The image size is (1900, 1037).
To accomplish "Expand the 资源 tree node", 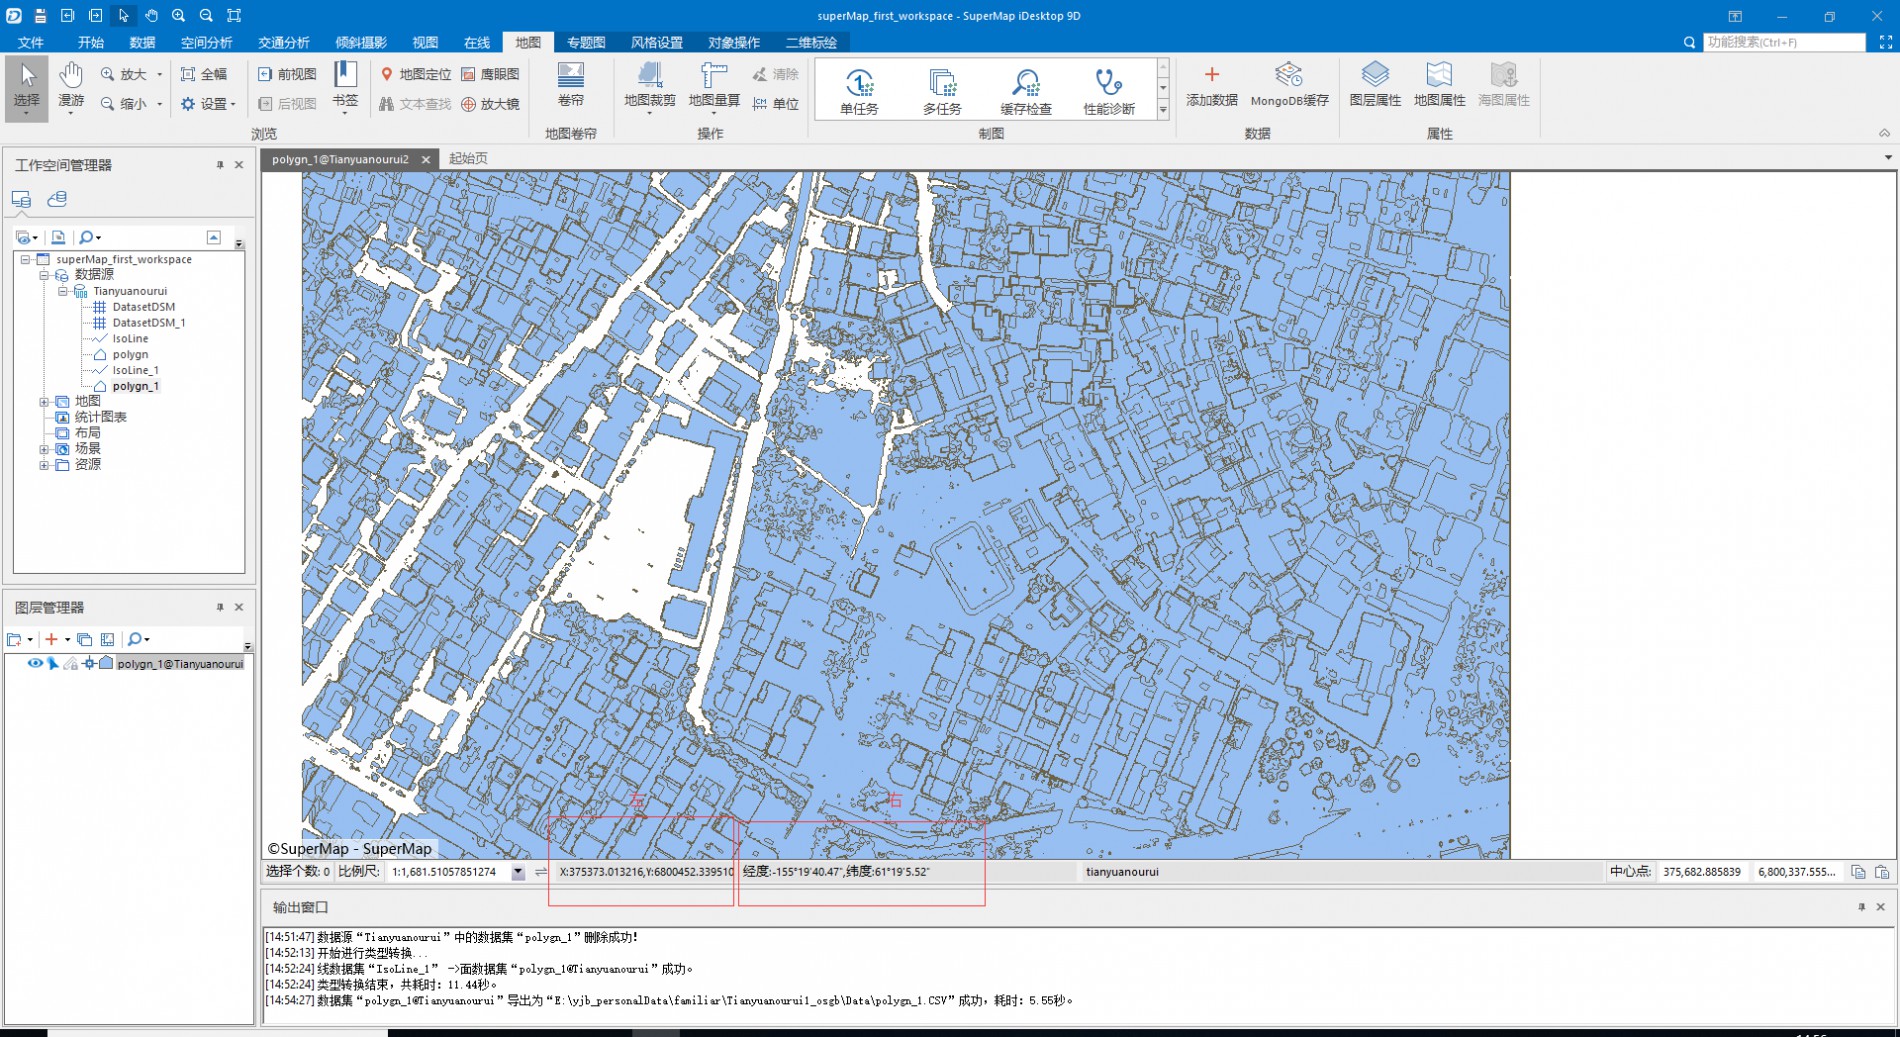I will (44, 465).
